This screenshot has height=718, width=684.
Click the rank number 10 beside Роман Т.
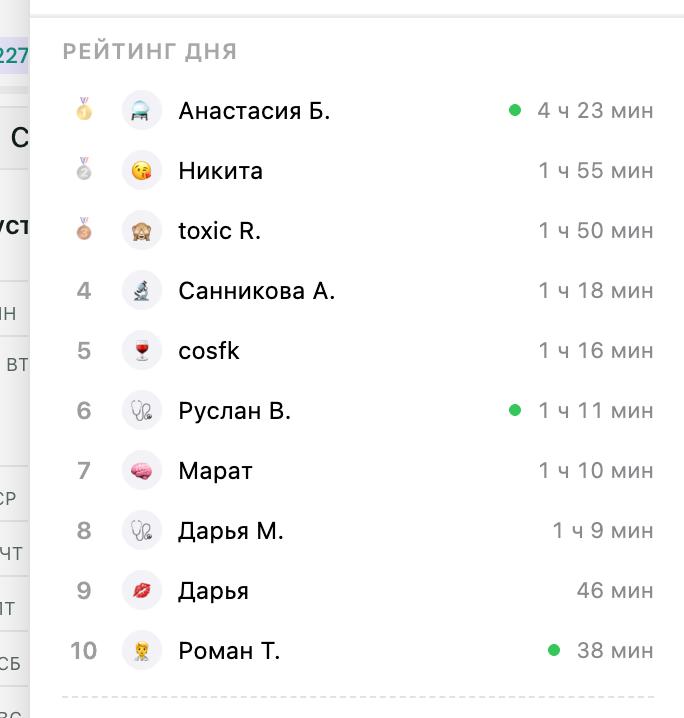(83, 650)
